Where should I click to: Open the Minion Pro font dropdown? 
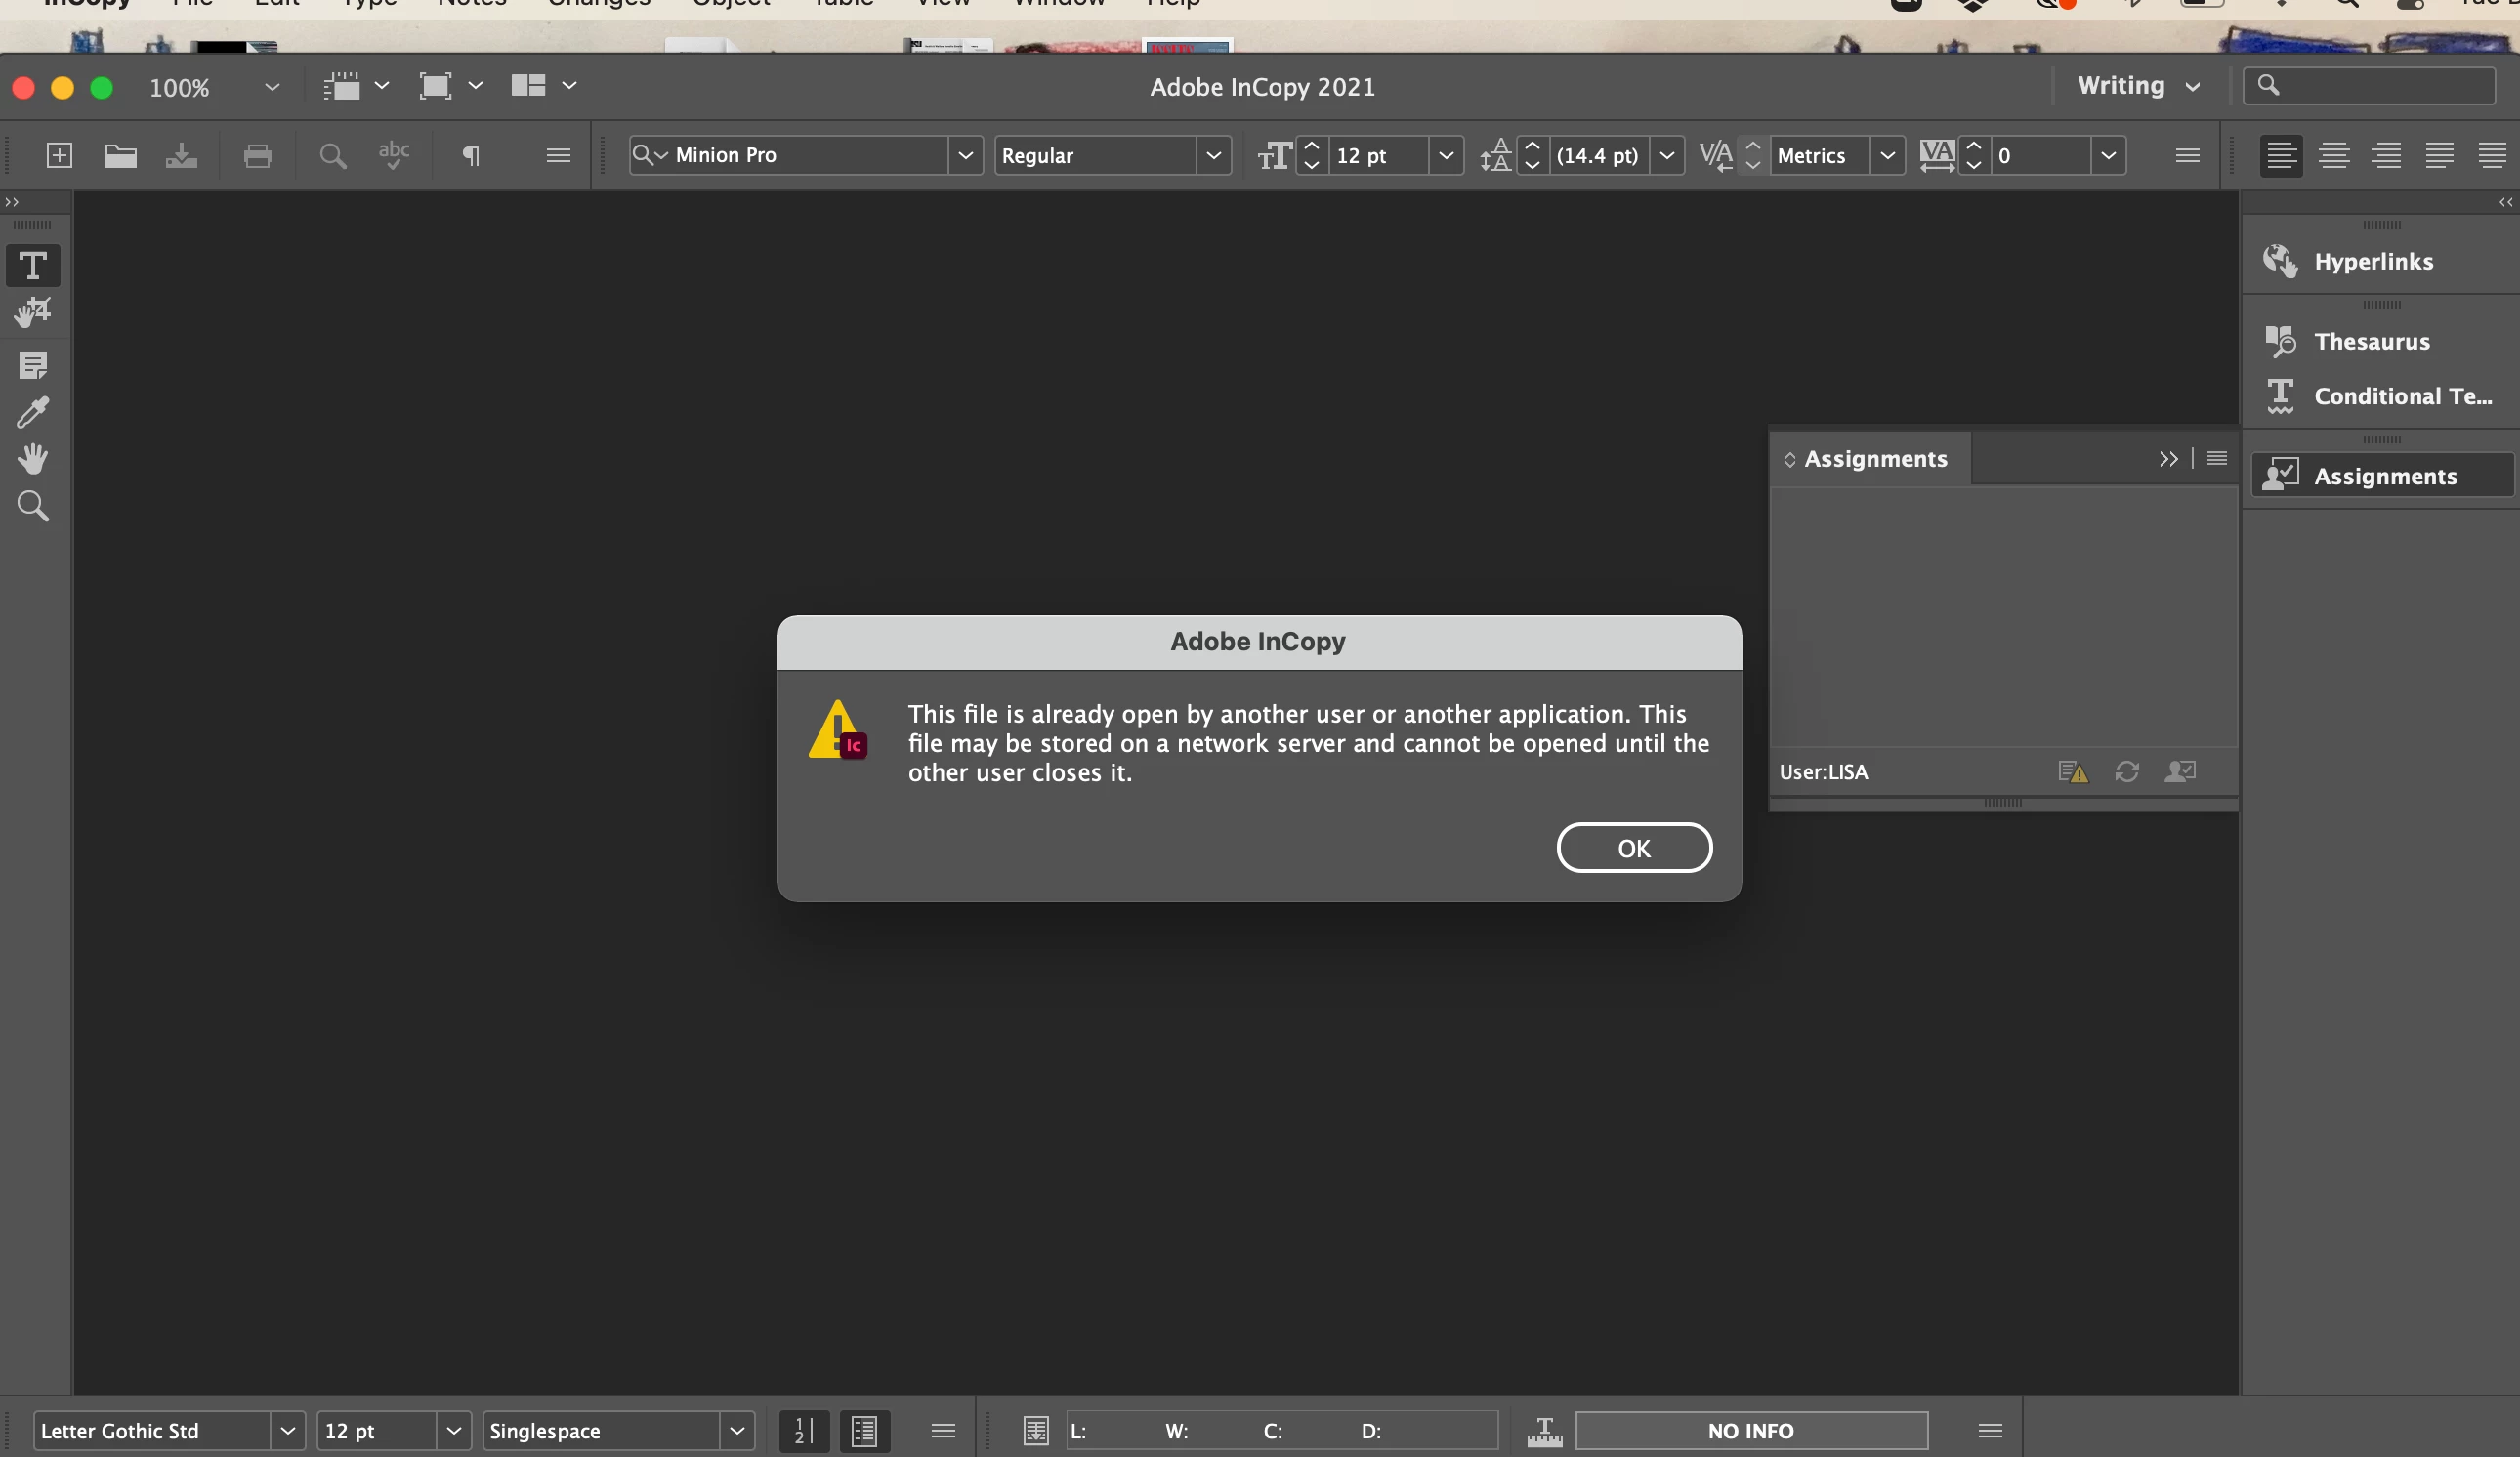[x=965, y=156]
